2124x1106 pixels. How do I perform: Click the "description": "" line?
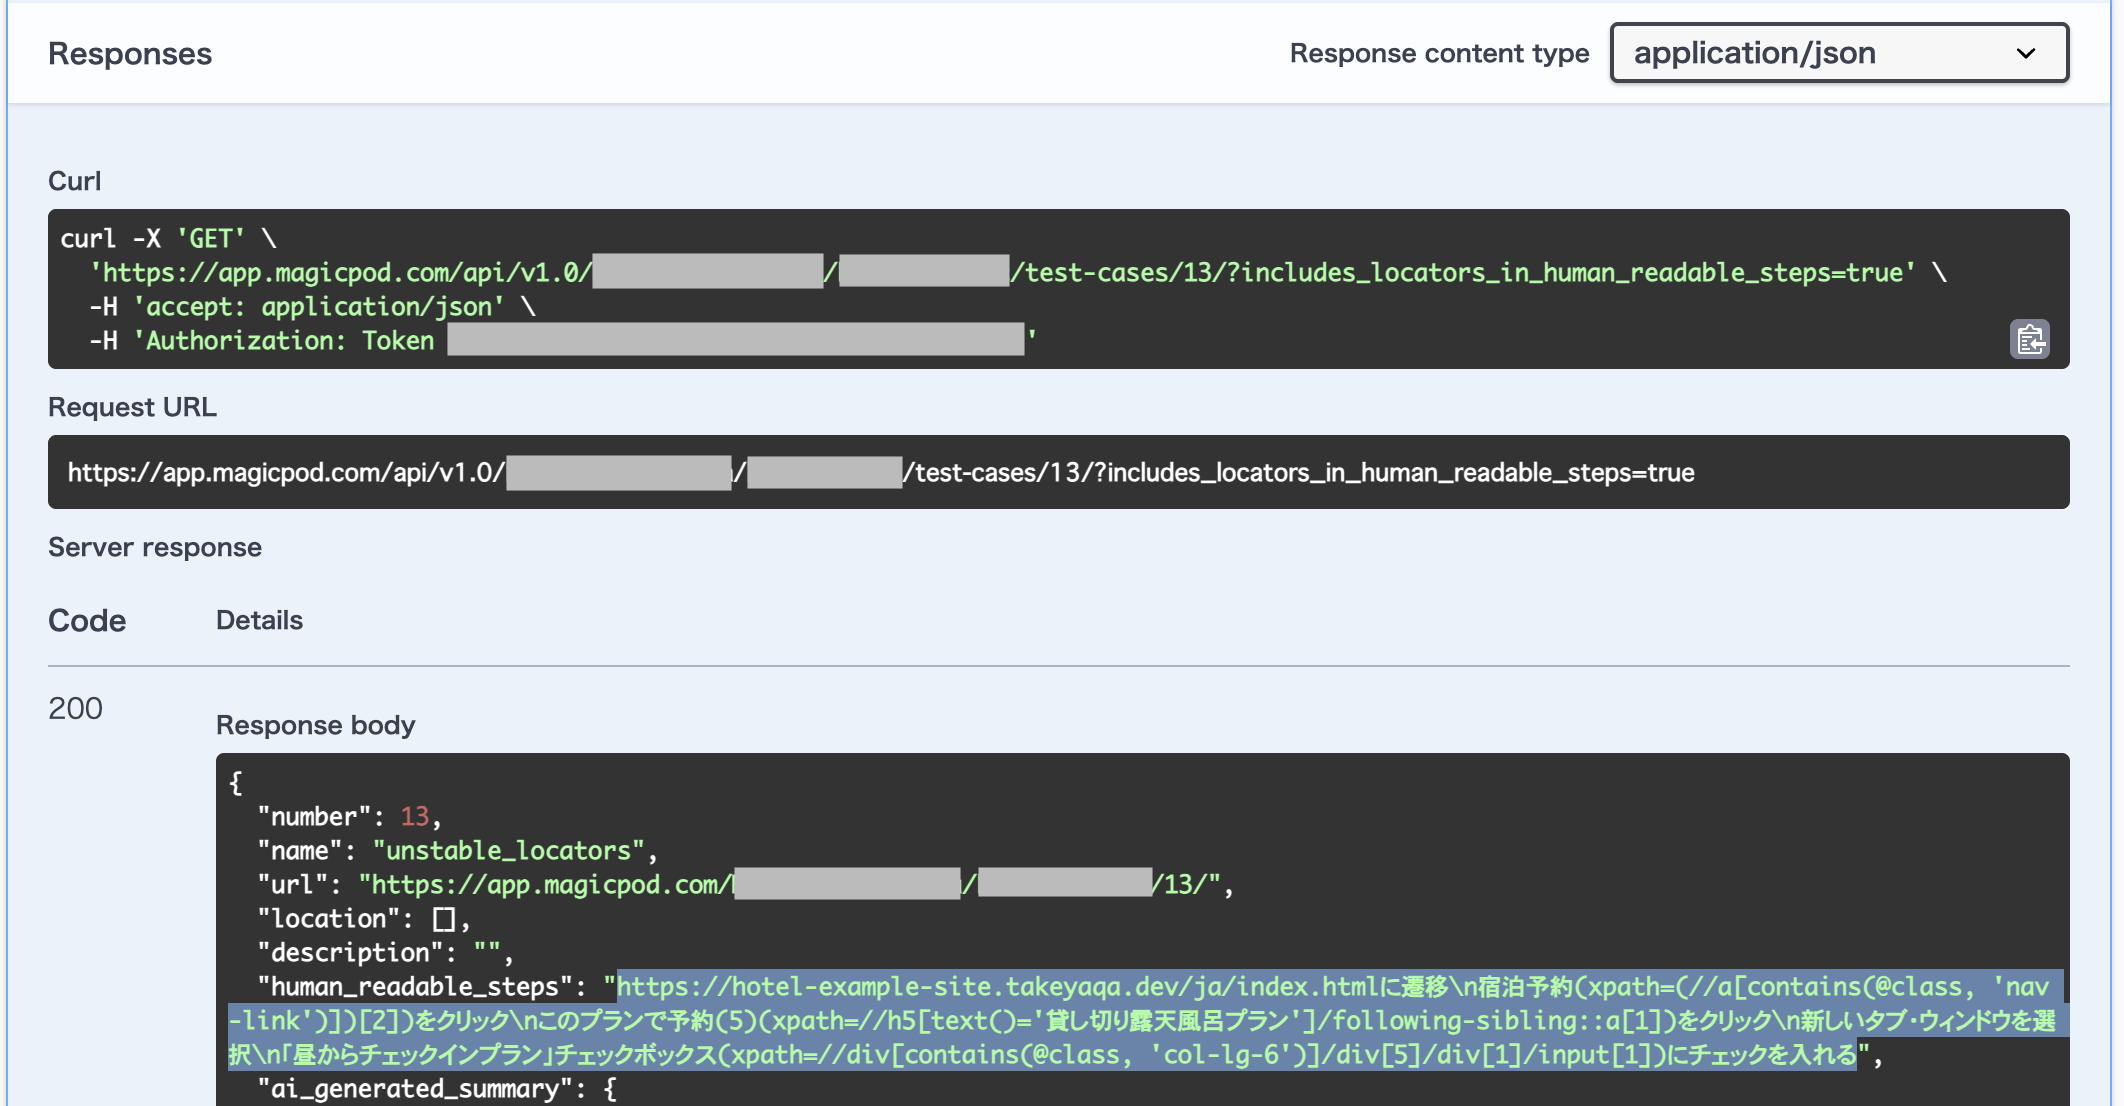click(385, 953)
